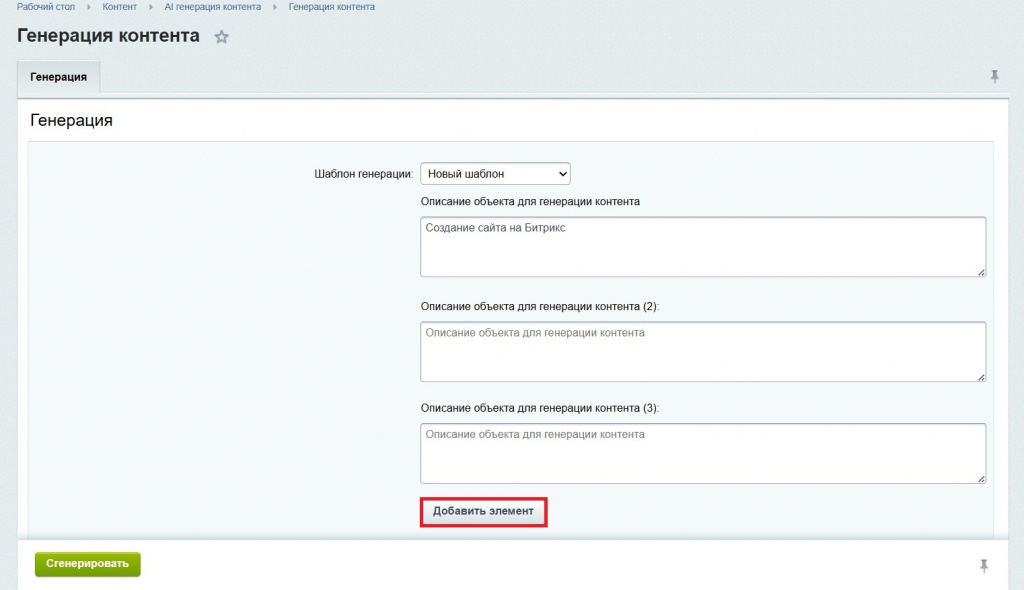Screen dimensions: 1024x590
Task: Focus the textarea containing Создание сайта на Битрикс
Action: tap(702, 246)
